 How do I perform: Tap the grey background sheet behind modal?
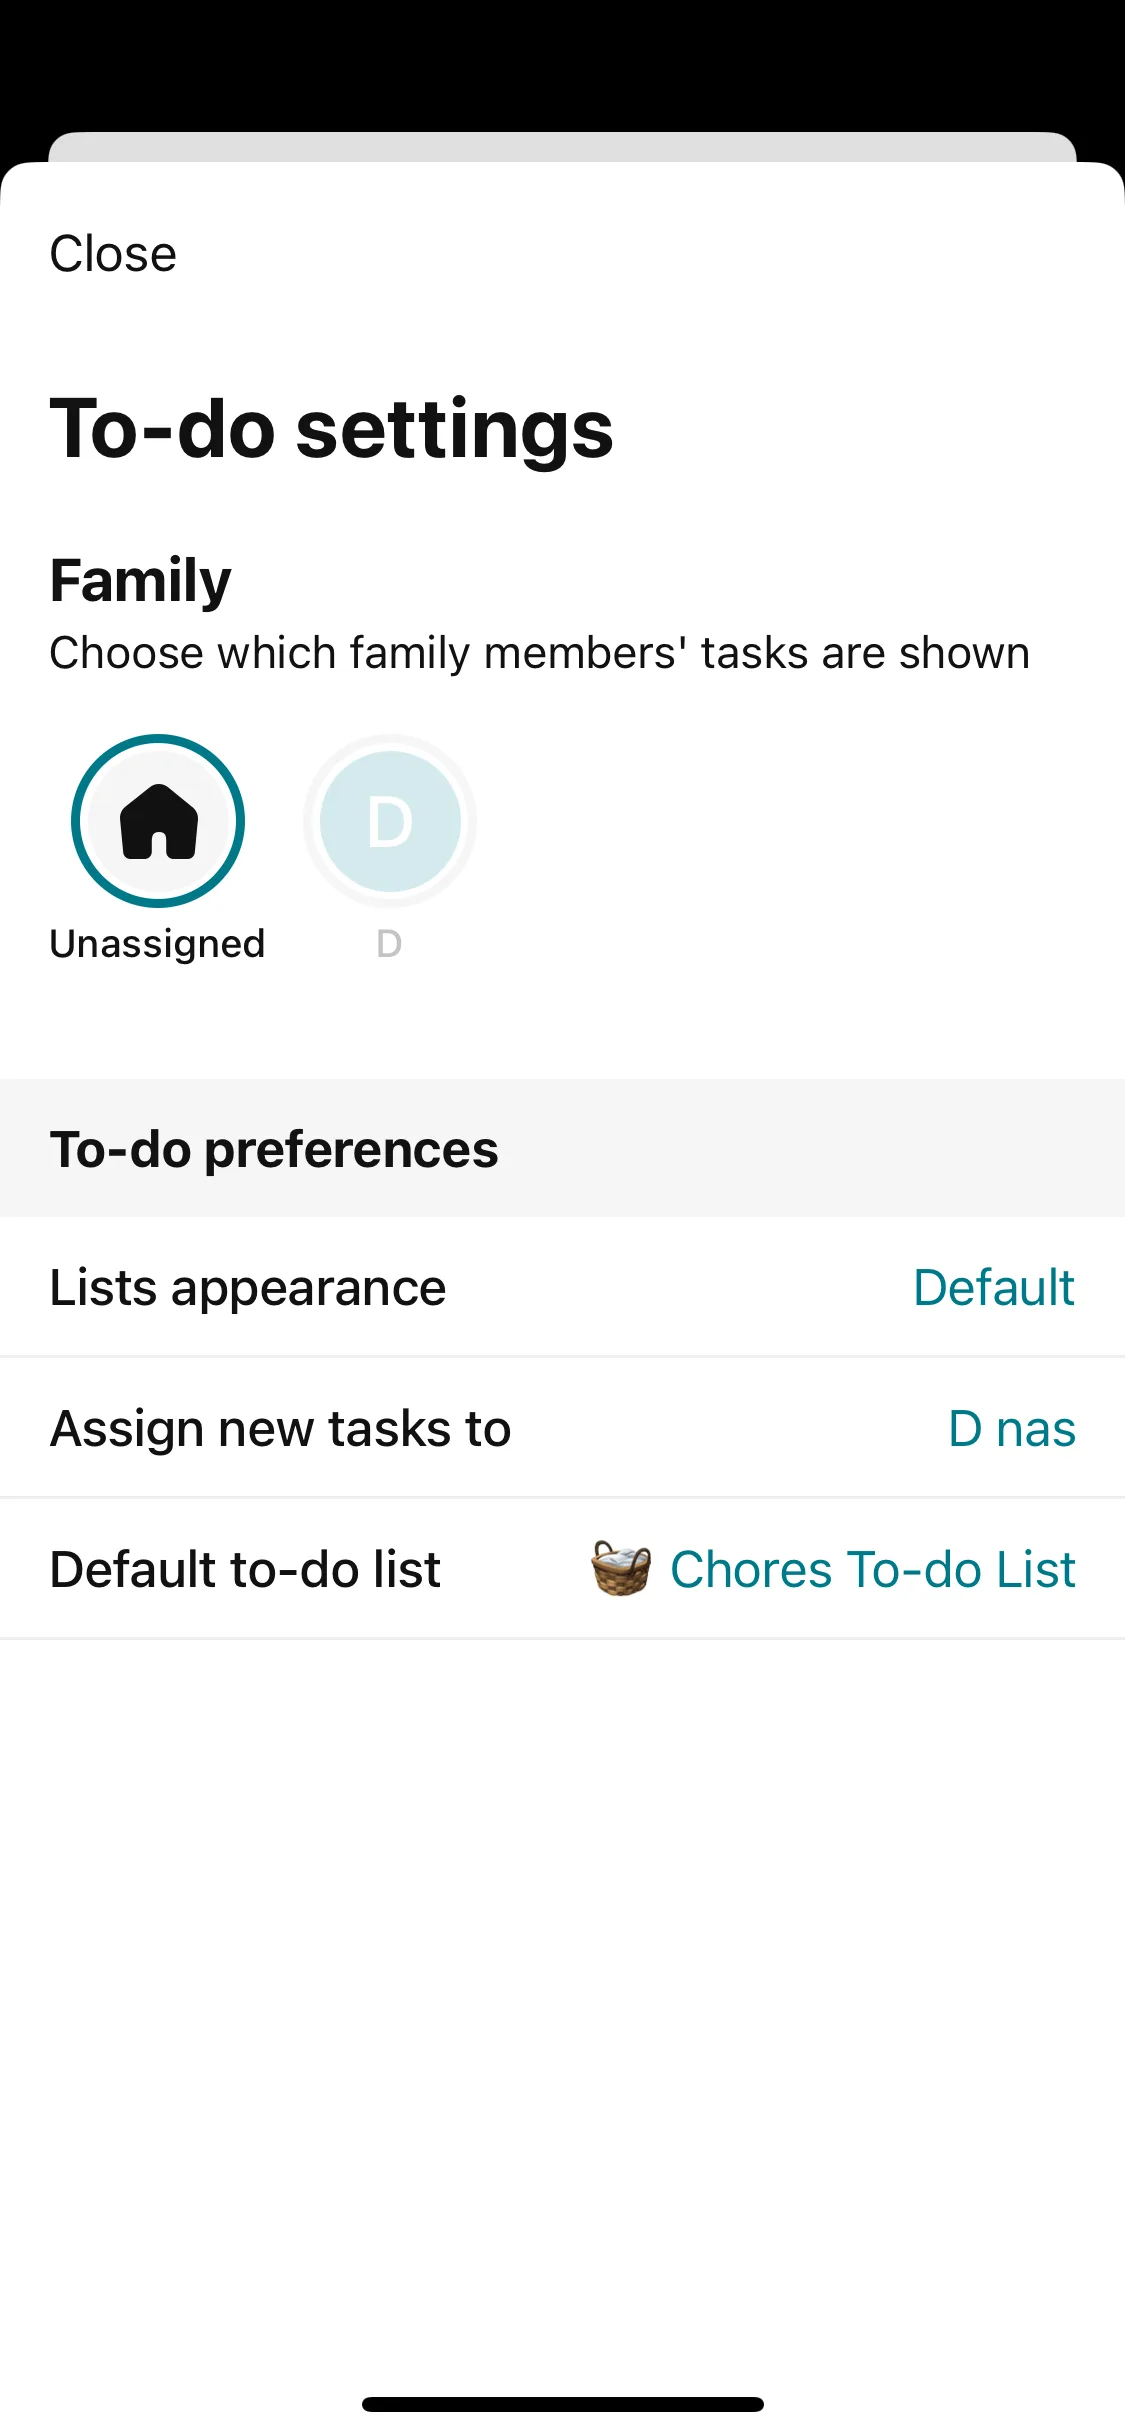(562, 146)
